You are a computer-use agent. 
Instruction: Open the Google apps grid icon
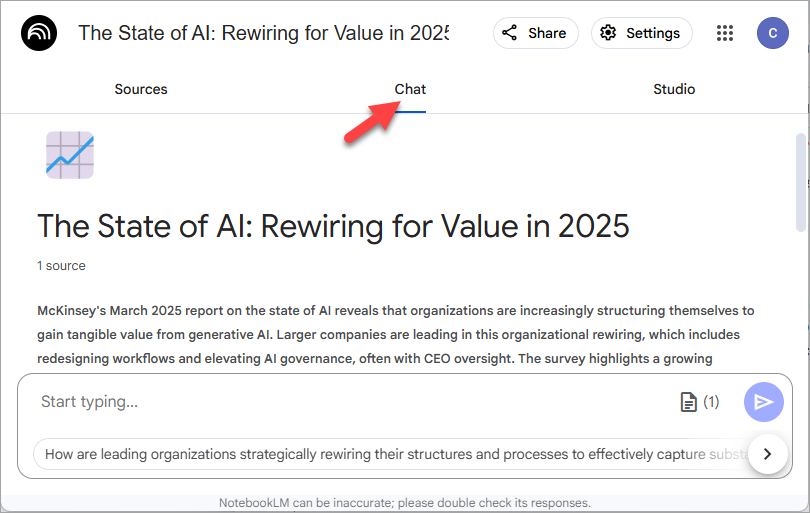point(725,33)
